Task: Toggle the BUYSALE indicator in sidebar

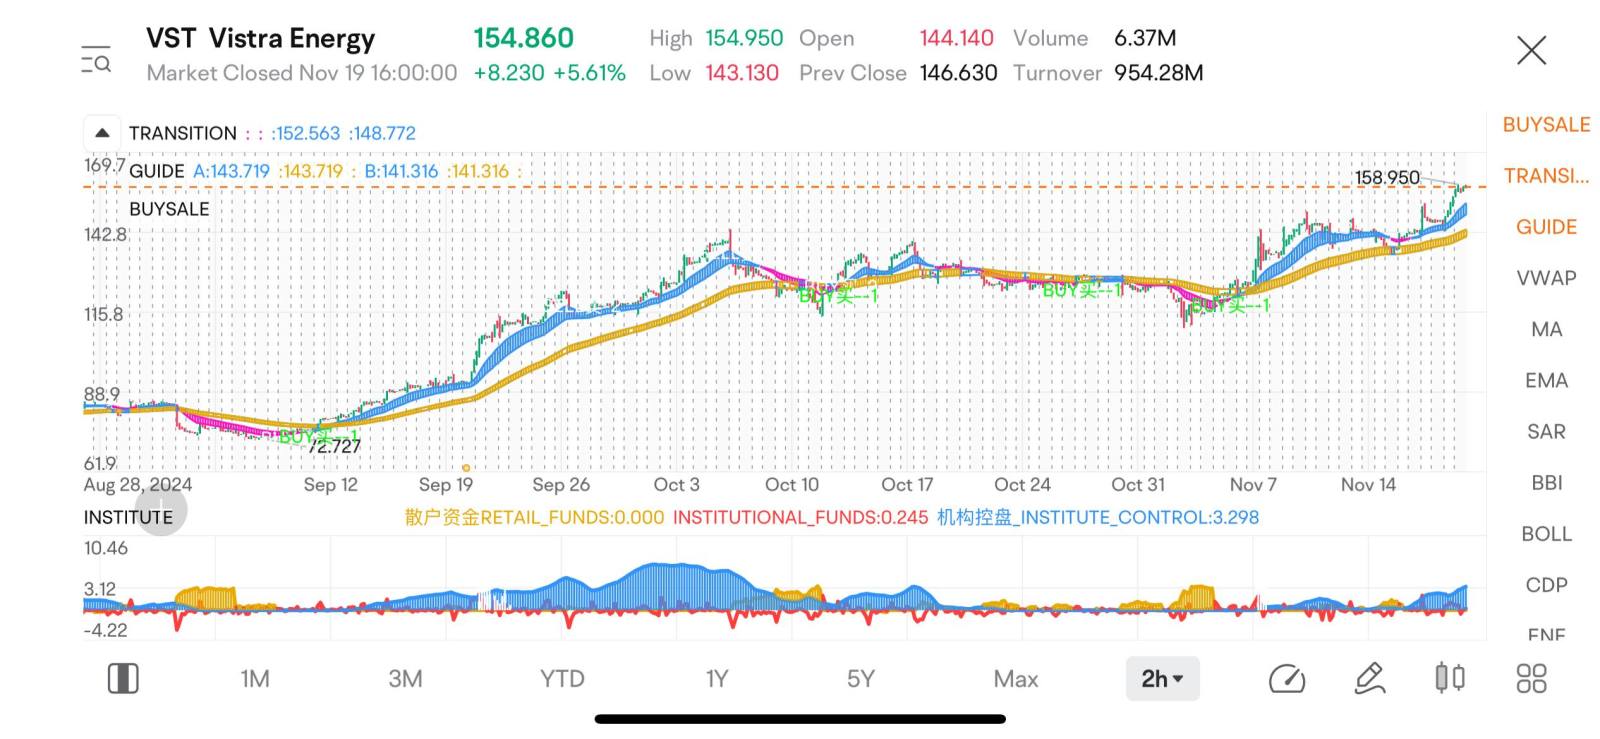Action: (x=1546, y=125)
